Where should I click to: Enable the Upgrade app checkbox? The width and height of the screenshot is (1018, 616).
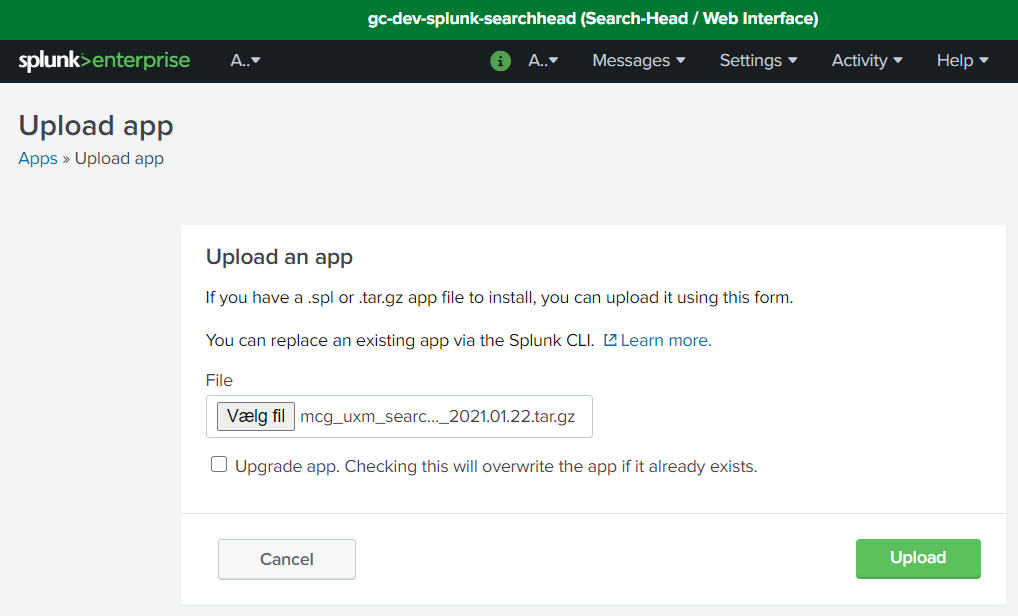click(x=219, y=465)
